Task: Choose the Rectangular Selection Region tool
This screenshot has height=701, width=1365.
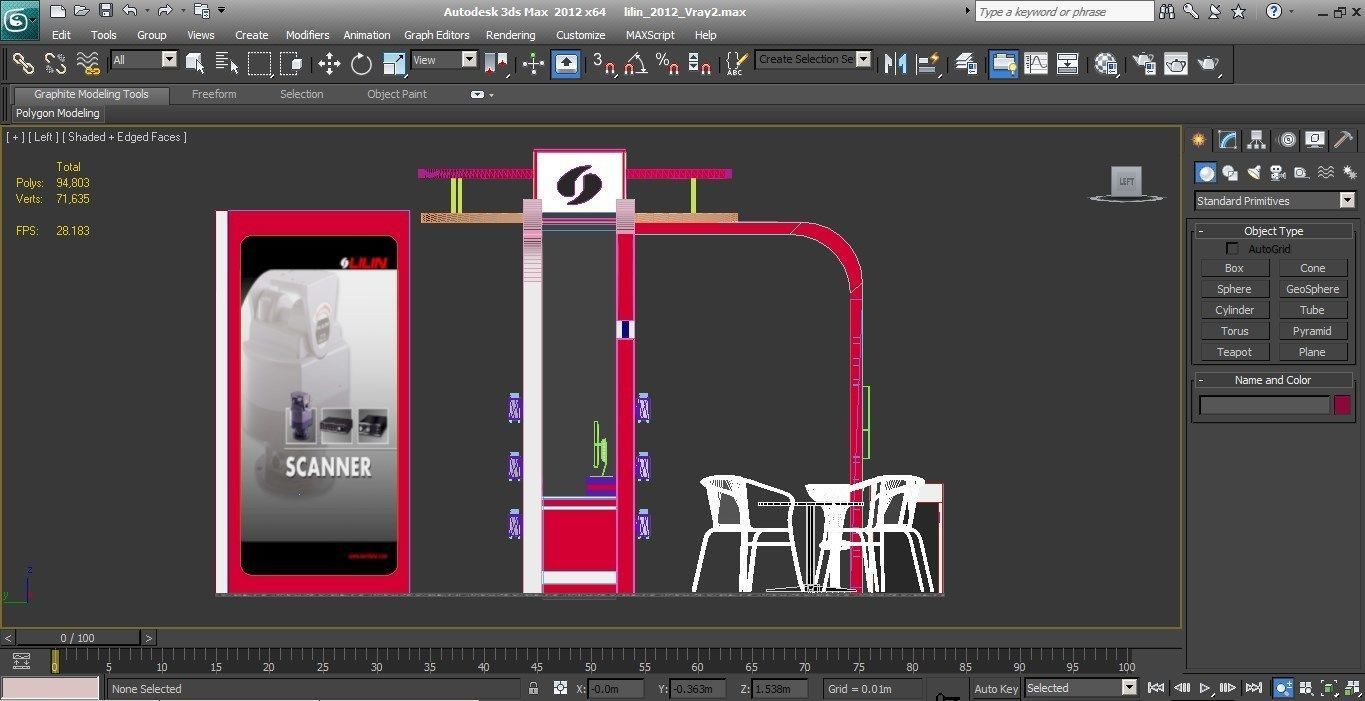Action: pyautogui.click(x=260, y=63)
